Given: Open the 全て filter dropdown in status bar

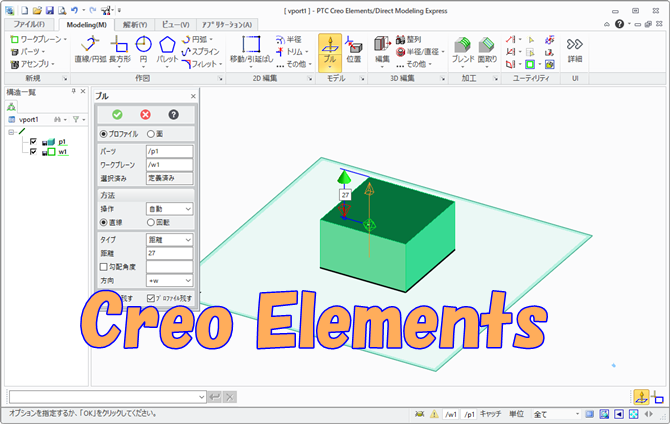Looking at the screenshot, I should (577, 414).
